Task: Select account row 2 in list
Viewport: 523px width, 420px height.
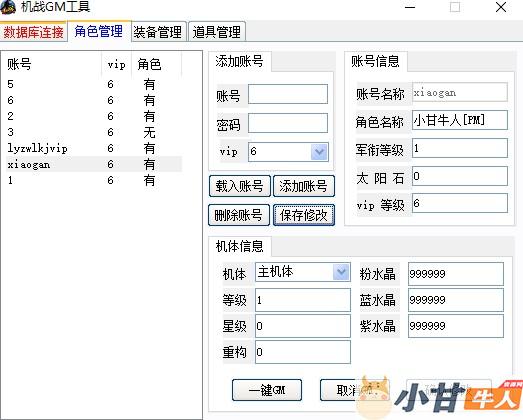Action: [94, 116]
